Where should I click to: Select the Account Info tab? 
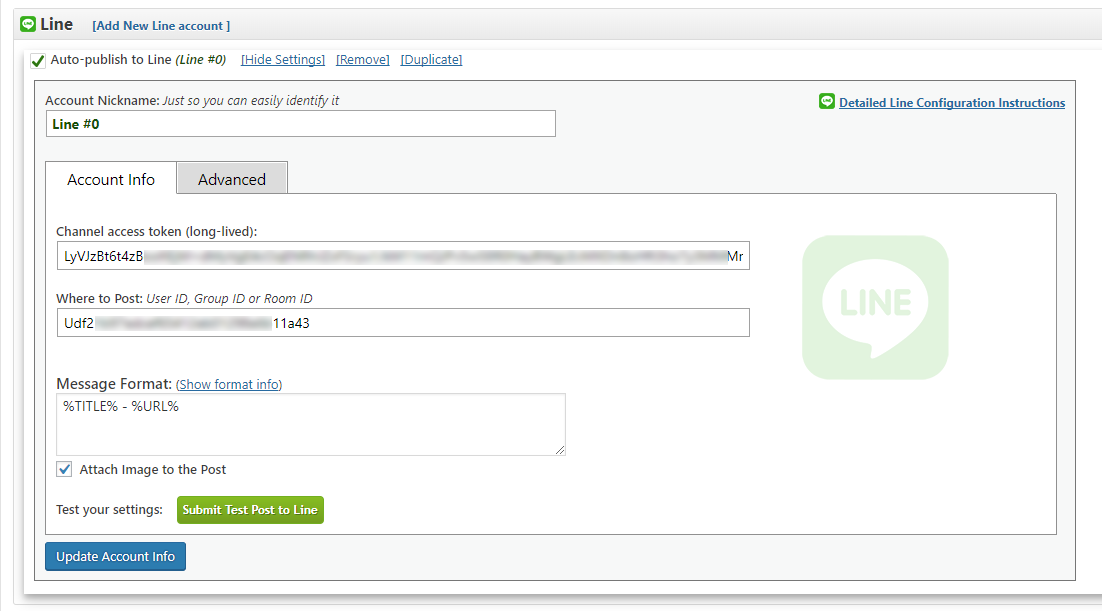pyautogui.click(x=111, y=179)
